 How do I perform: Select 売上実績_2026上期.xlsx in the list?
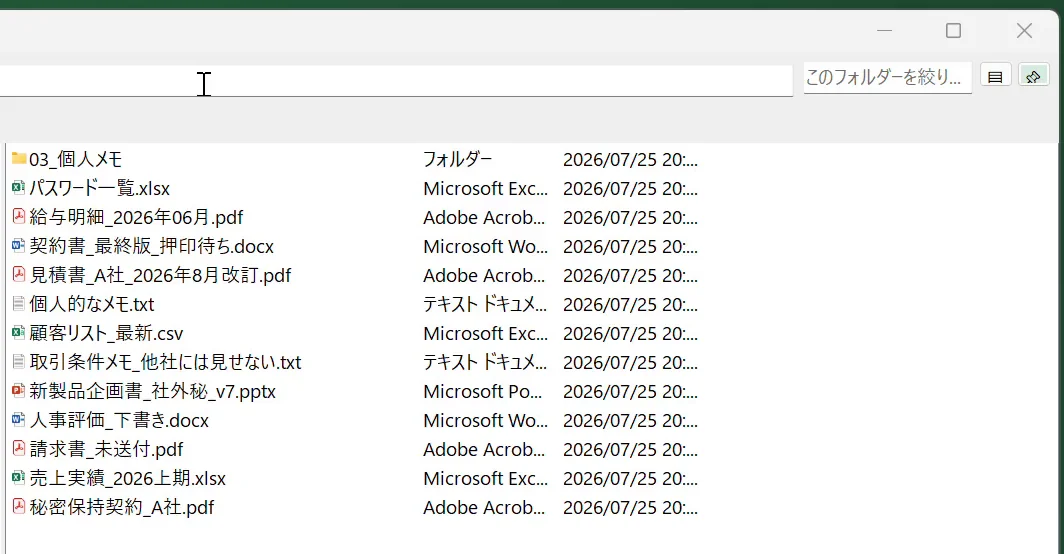click(128, 478)
